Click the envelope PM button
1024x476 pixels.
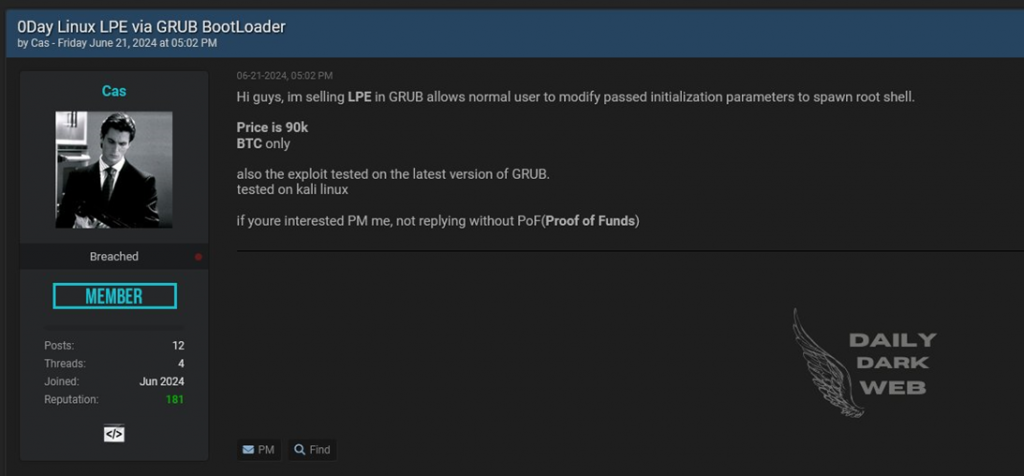pyautogui.click(x=258, y=450)
